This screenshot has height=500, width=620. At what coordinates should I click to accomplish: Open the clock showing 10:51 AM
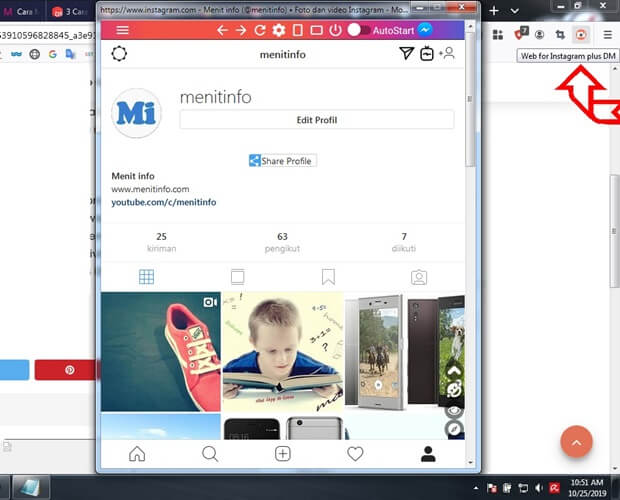coord(587,488)
